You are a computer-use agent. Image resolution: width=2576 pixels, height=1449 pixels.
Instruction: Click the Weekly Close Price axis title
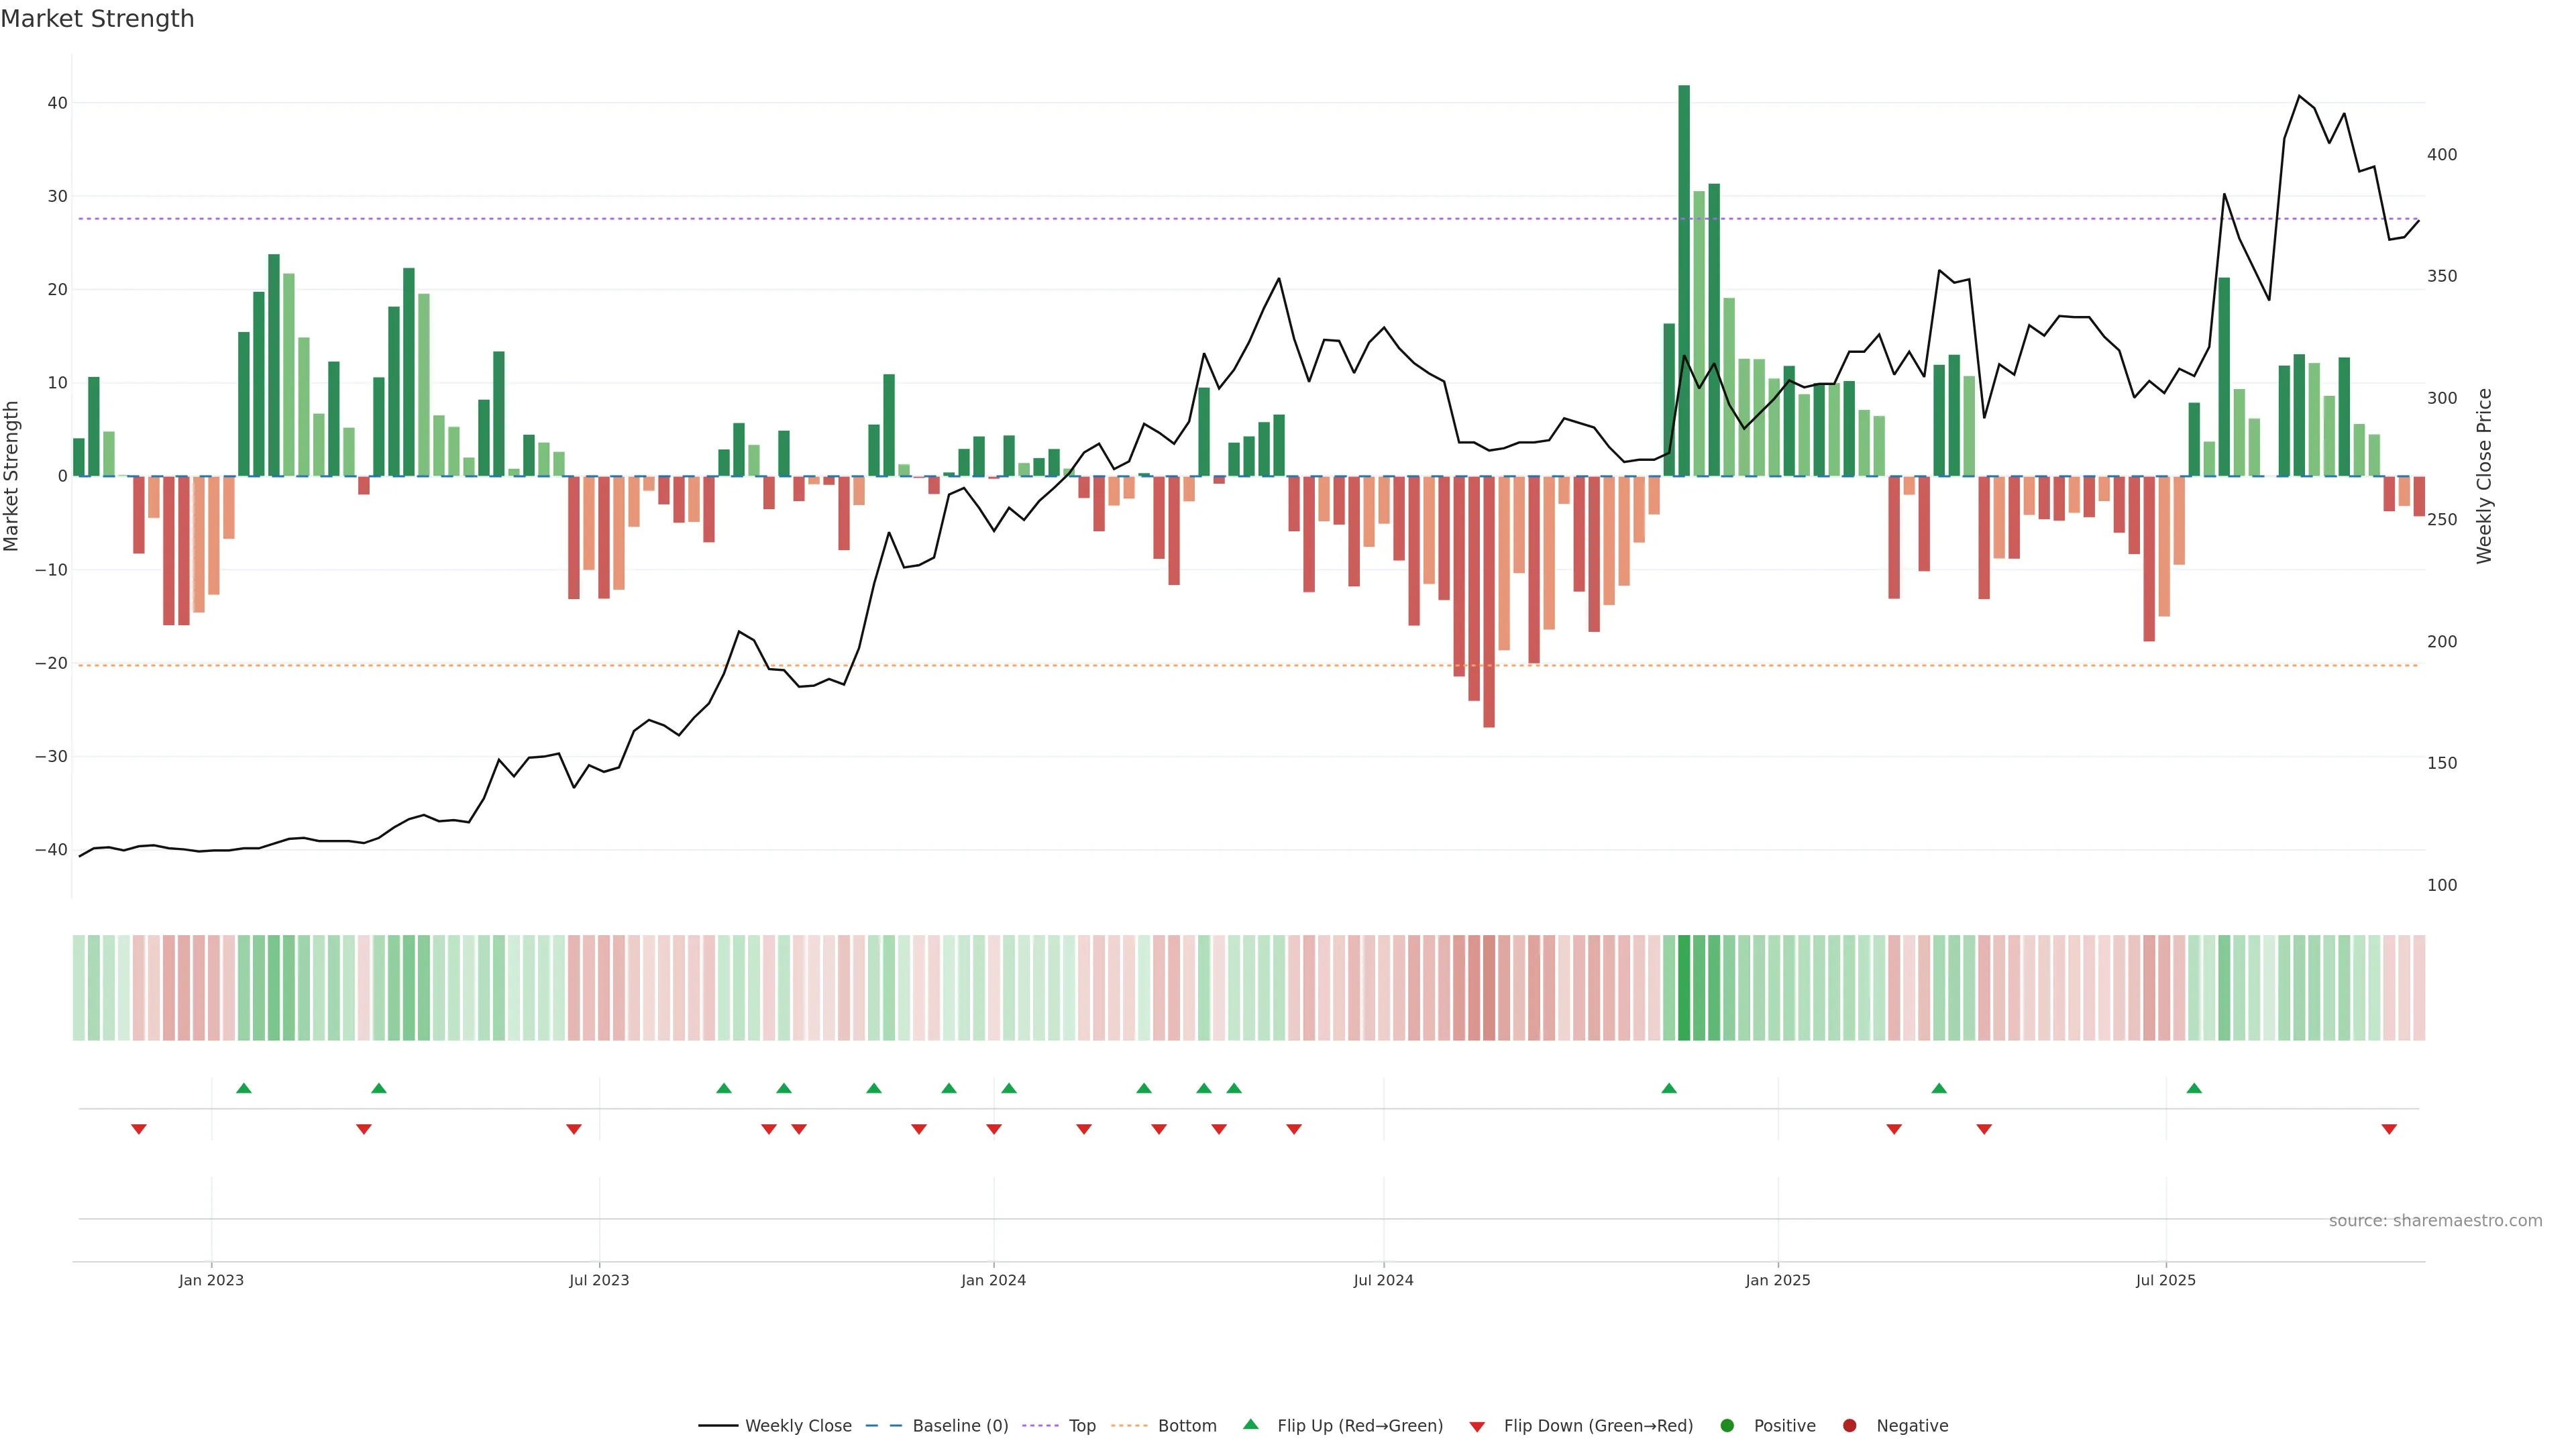click(x=2484, y=476)
